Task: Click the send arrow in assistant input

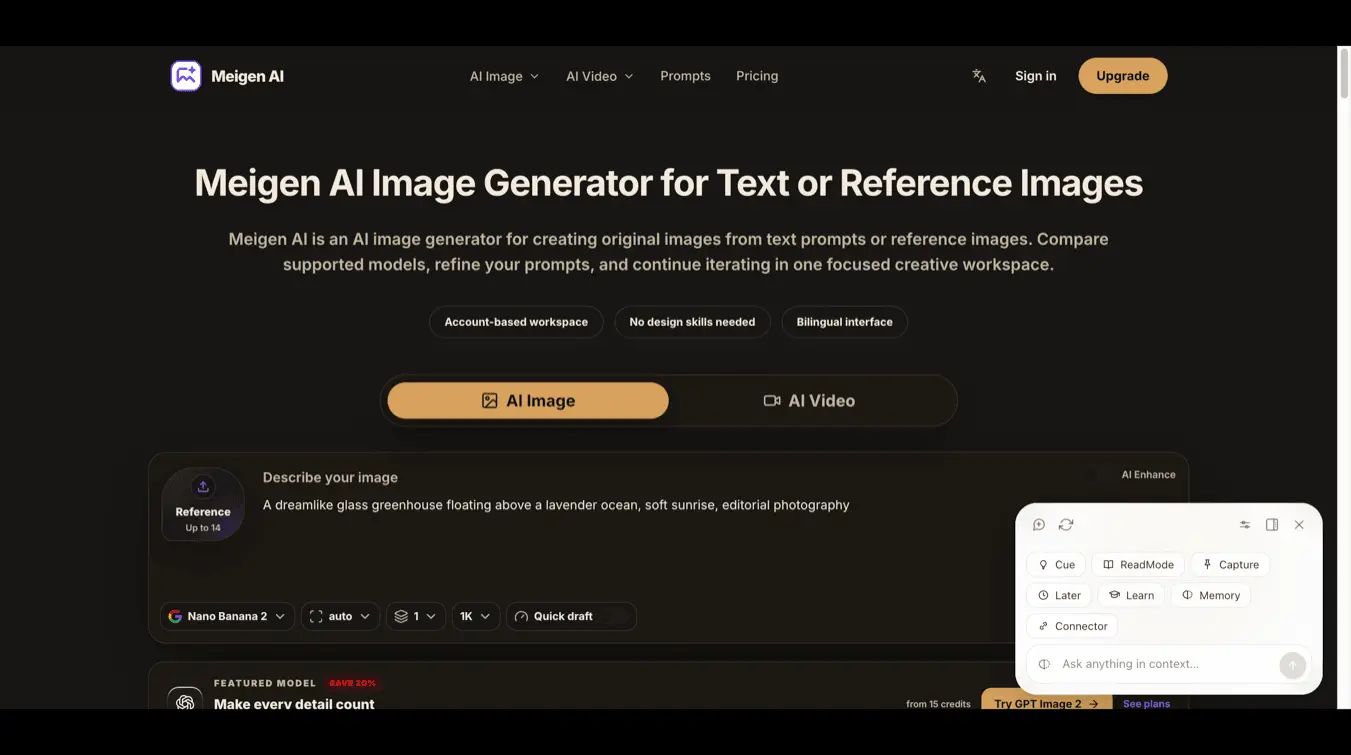Action: click(x=1292, y=665)
